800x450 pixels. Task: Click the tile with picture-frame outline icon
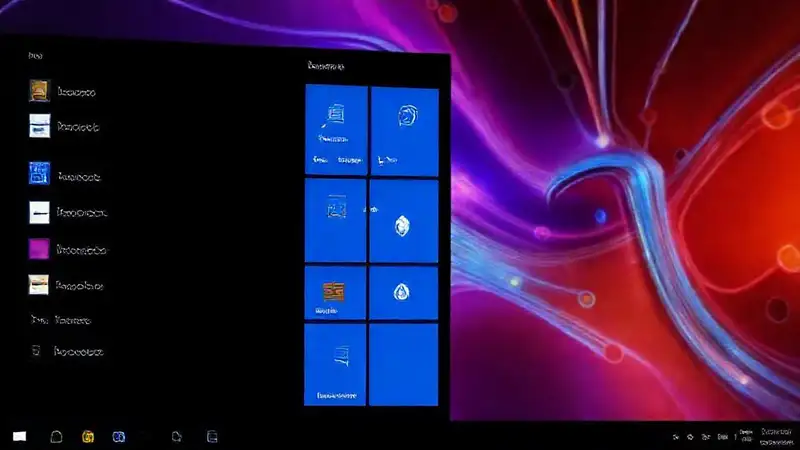pyautogui.click(x=335, y=220)
